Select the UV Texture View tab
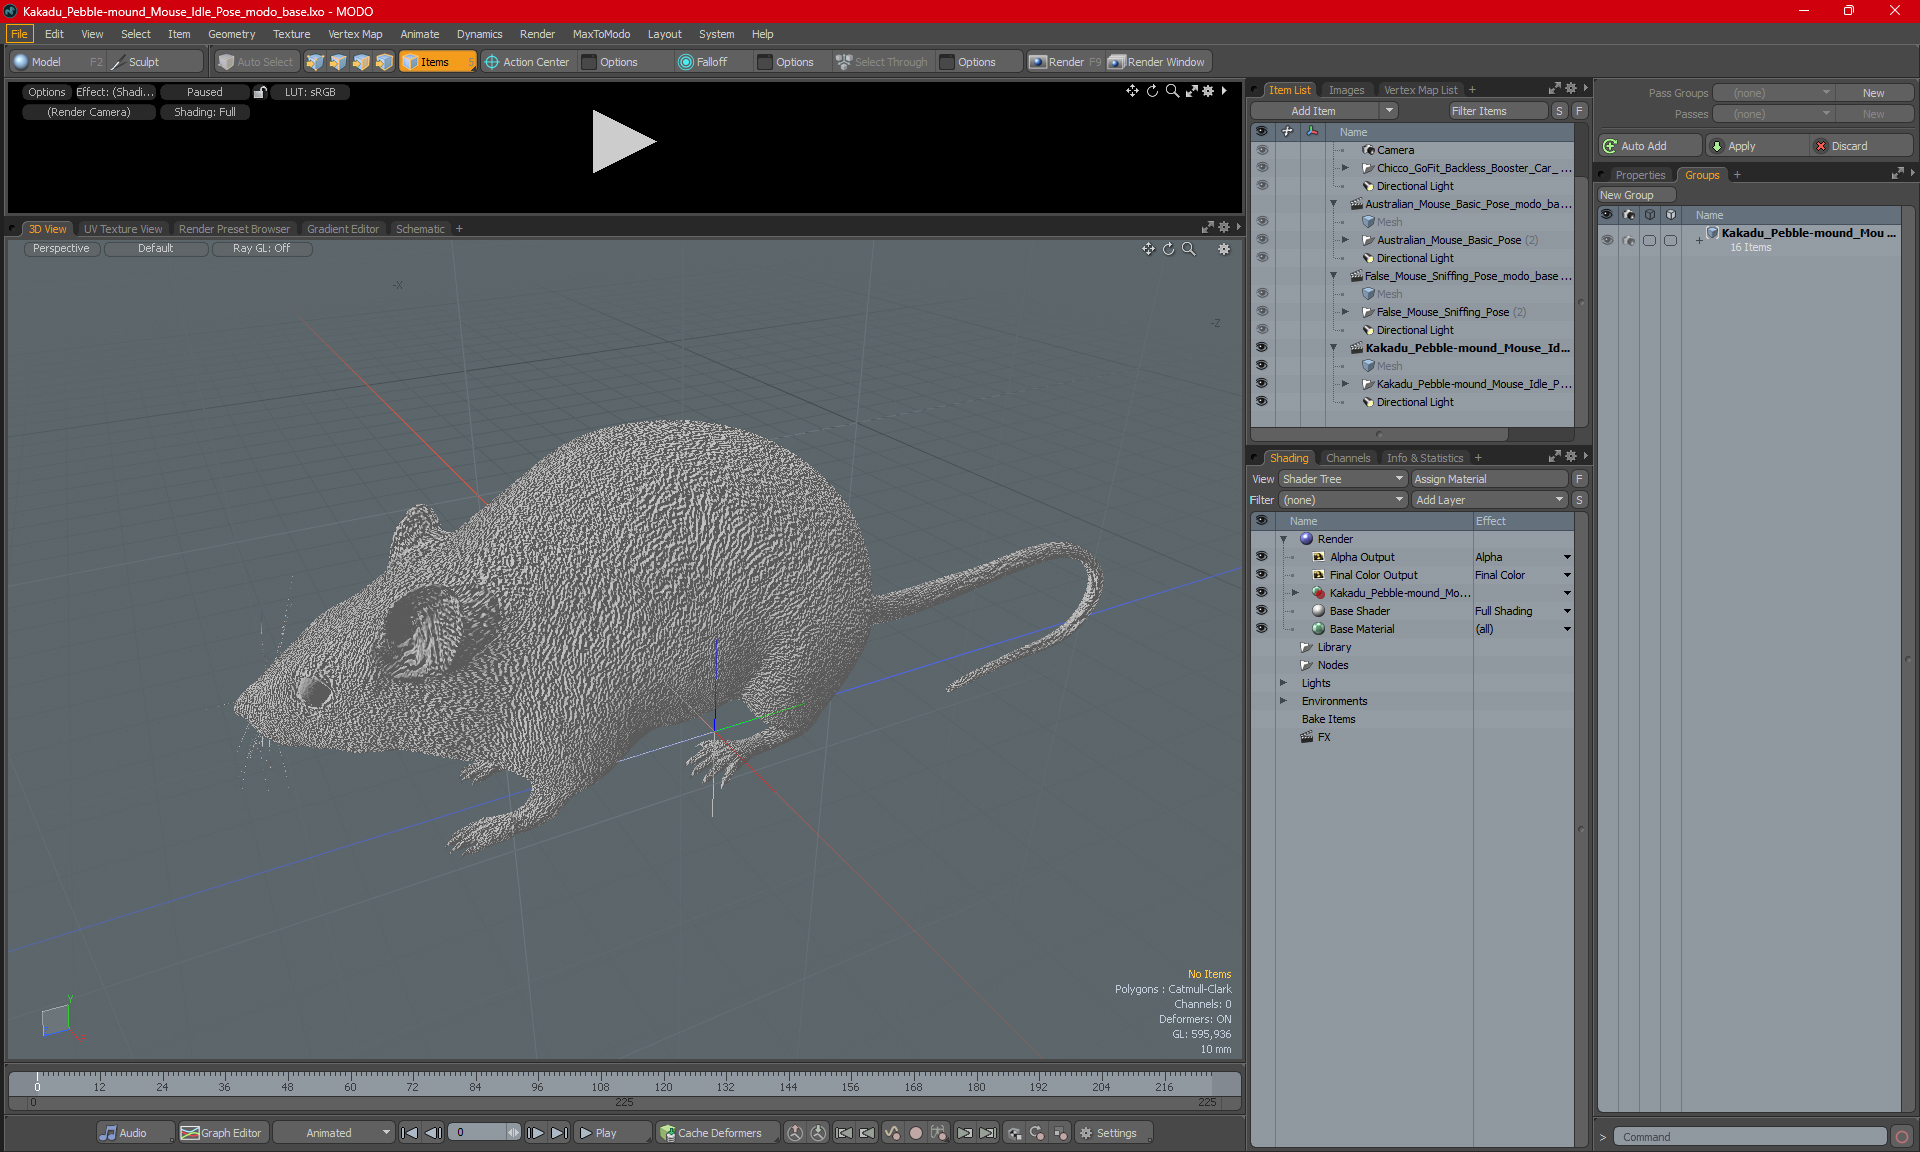Viewport: 1920px width, 1152px height. point(122,229)
